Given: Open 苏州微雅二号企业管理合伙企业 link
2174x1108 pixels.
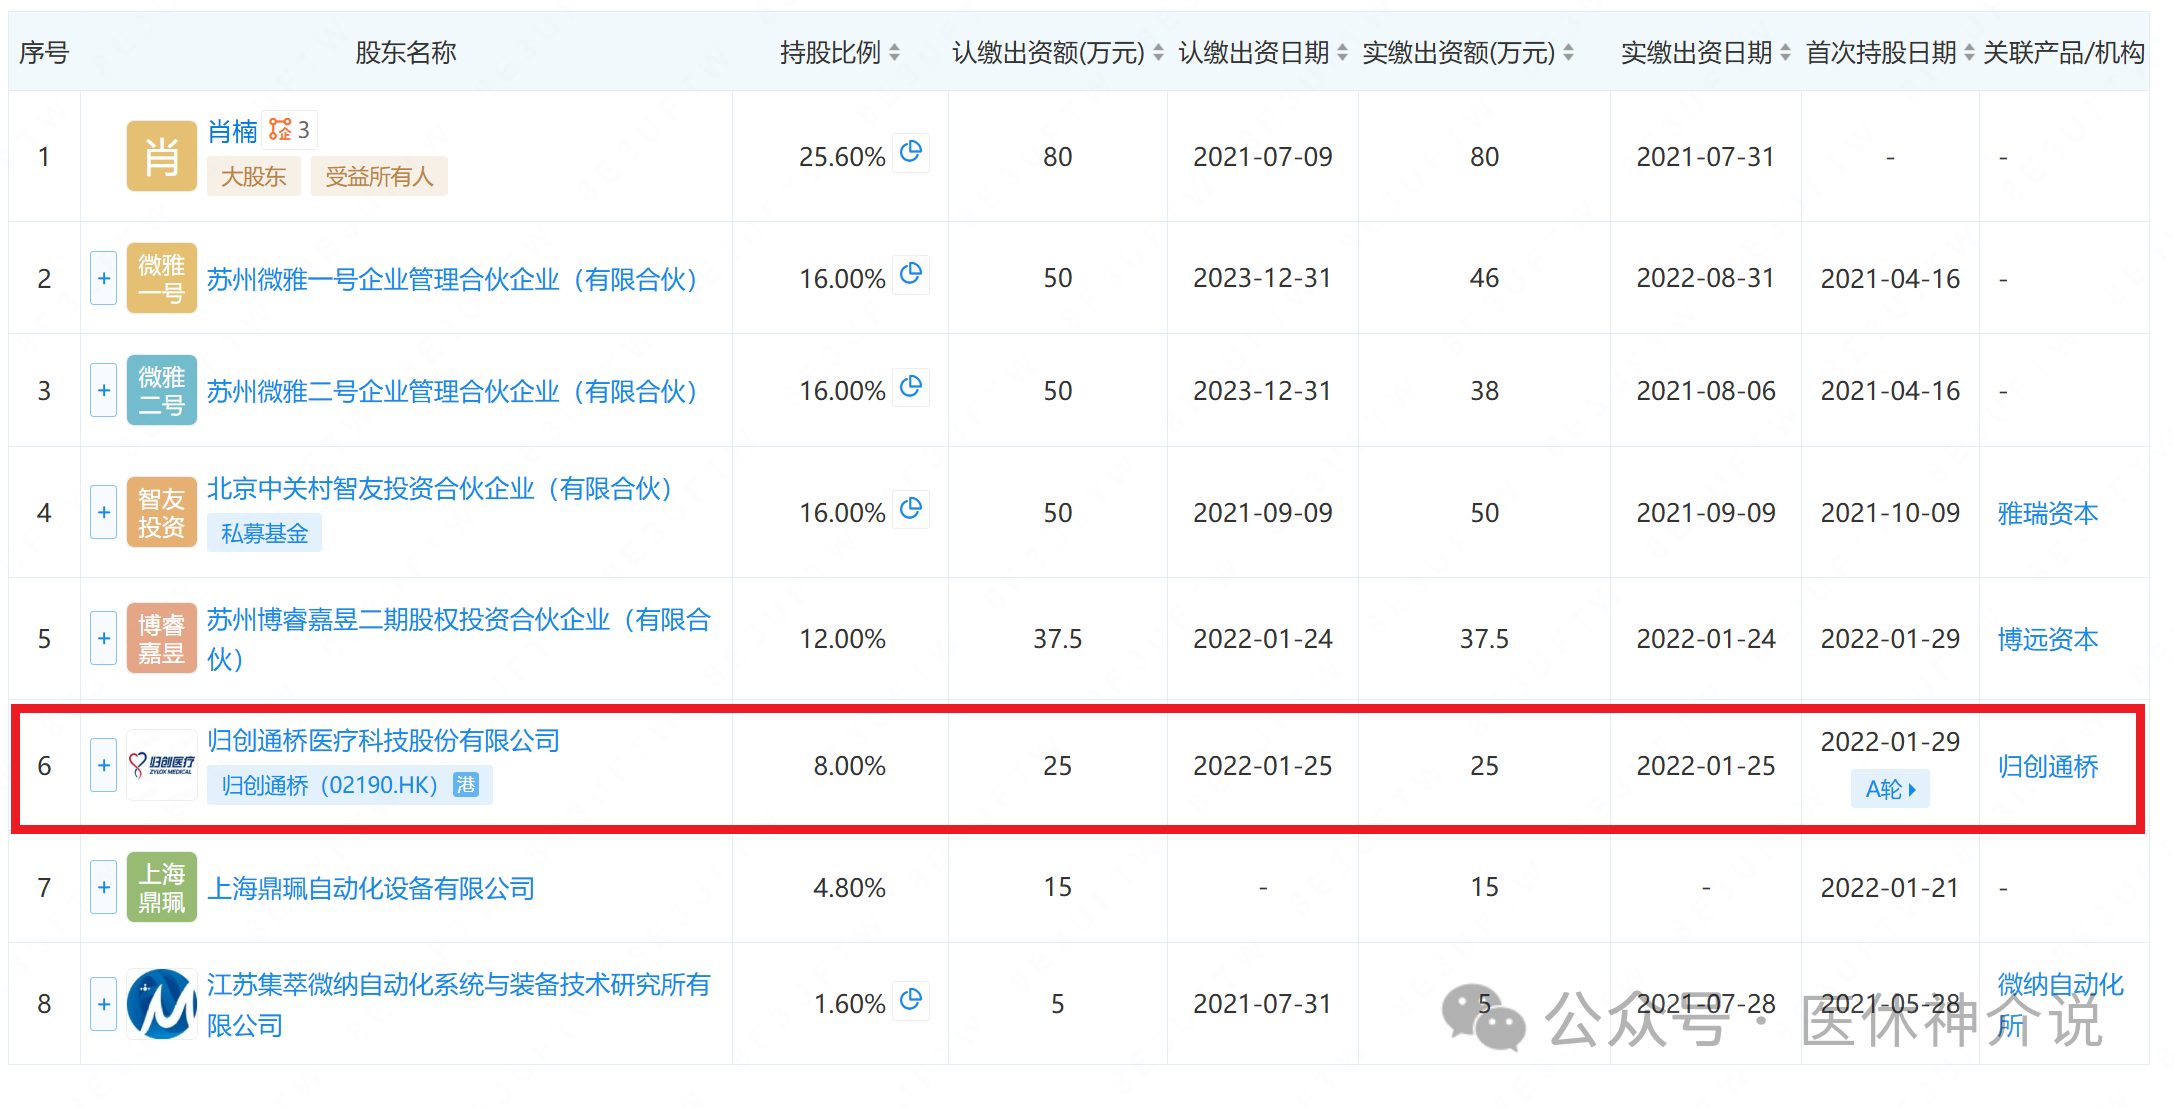Looking at the screenshot, I should 452,391.
